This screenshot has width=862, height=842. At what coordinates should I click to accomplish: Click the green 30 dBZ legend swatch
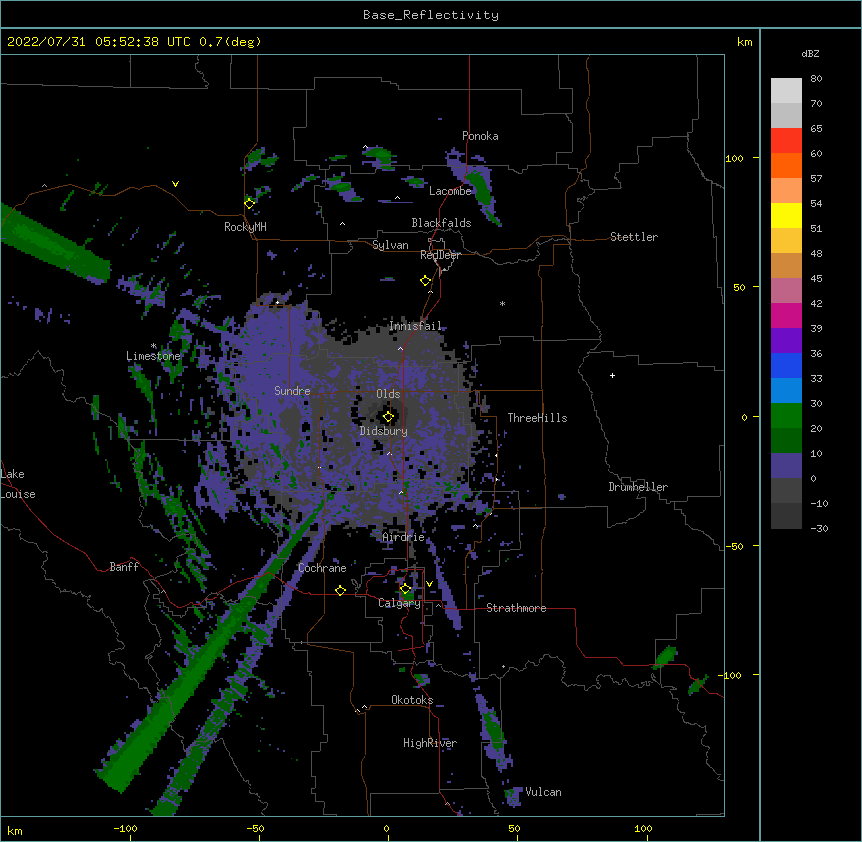(x=786, y=416)
